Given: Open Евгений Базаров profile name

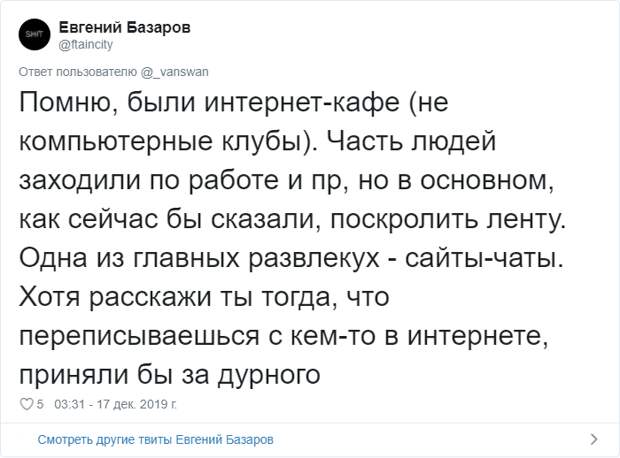Looking at the screenshot, I should pos(125,27).
